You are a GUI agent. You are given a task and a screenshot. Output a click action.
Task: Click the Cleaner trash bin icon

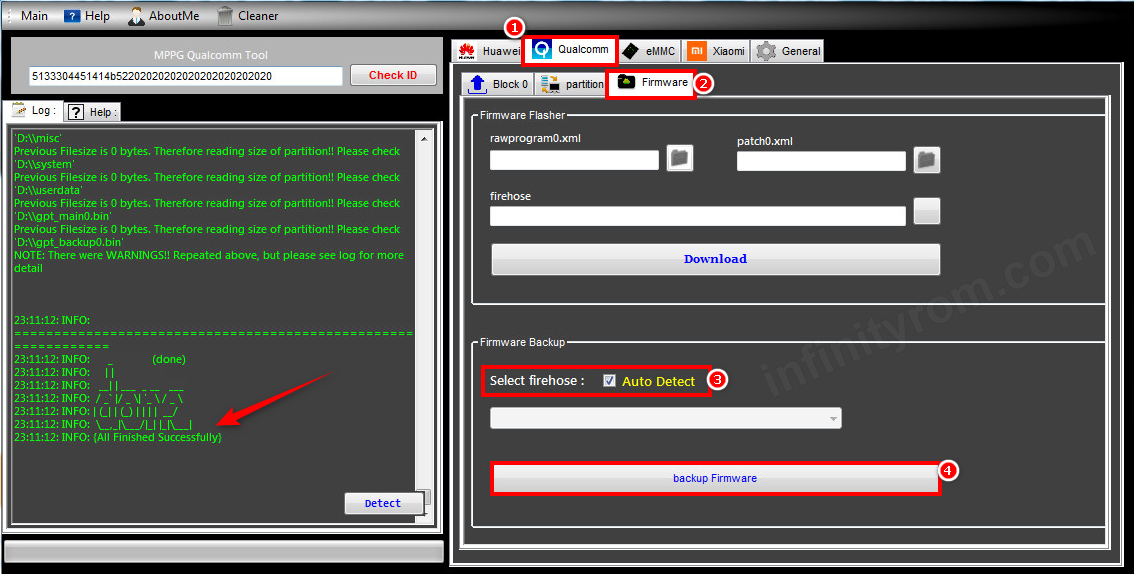click(x=225, y=15)
